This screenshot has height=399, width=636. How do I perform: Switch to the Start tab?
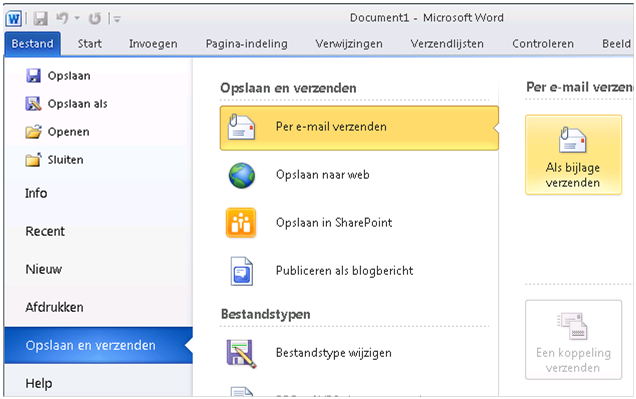click(90, 43)
